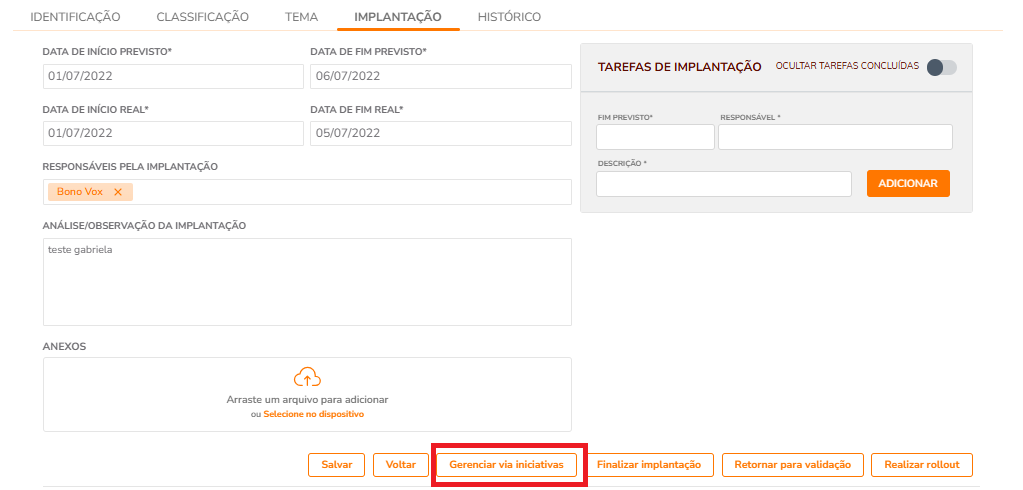This screenshot has height=490, width=1023.
Task: Focus the Data de Fim Real field
Action: point(441,133)
